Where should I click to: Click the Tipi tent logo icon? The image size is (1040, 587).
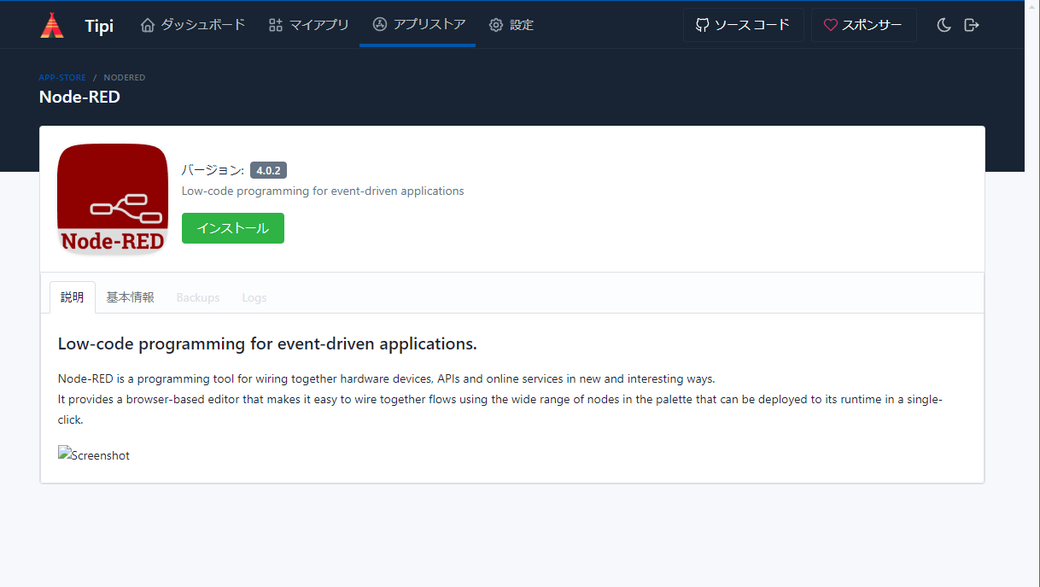pos(52,25)
